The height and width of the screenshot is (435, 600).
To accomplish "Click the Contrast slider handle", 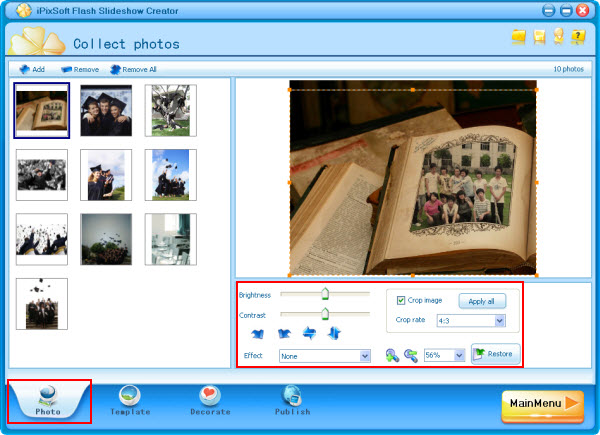I will 325,313.
